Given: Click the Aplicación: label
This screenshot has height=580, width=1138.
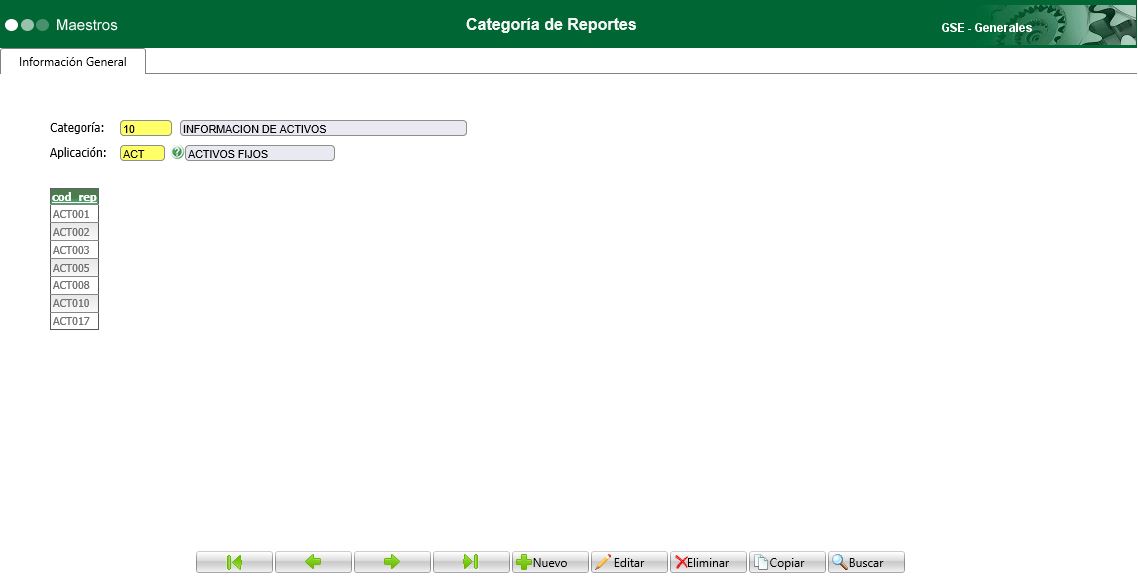Looking at the screenshot, I should click(x=78, y=152).
